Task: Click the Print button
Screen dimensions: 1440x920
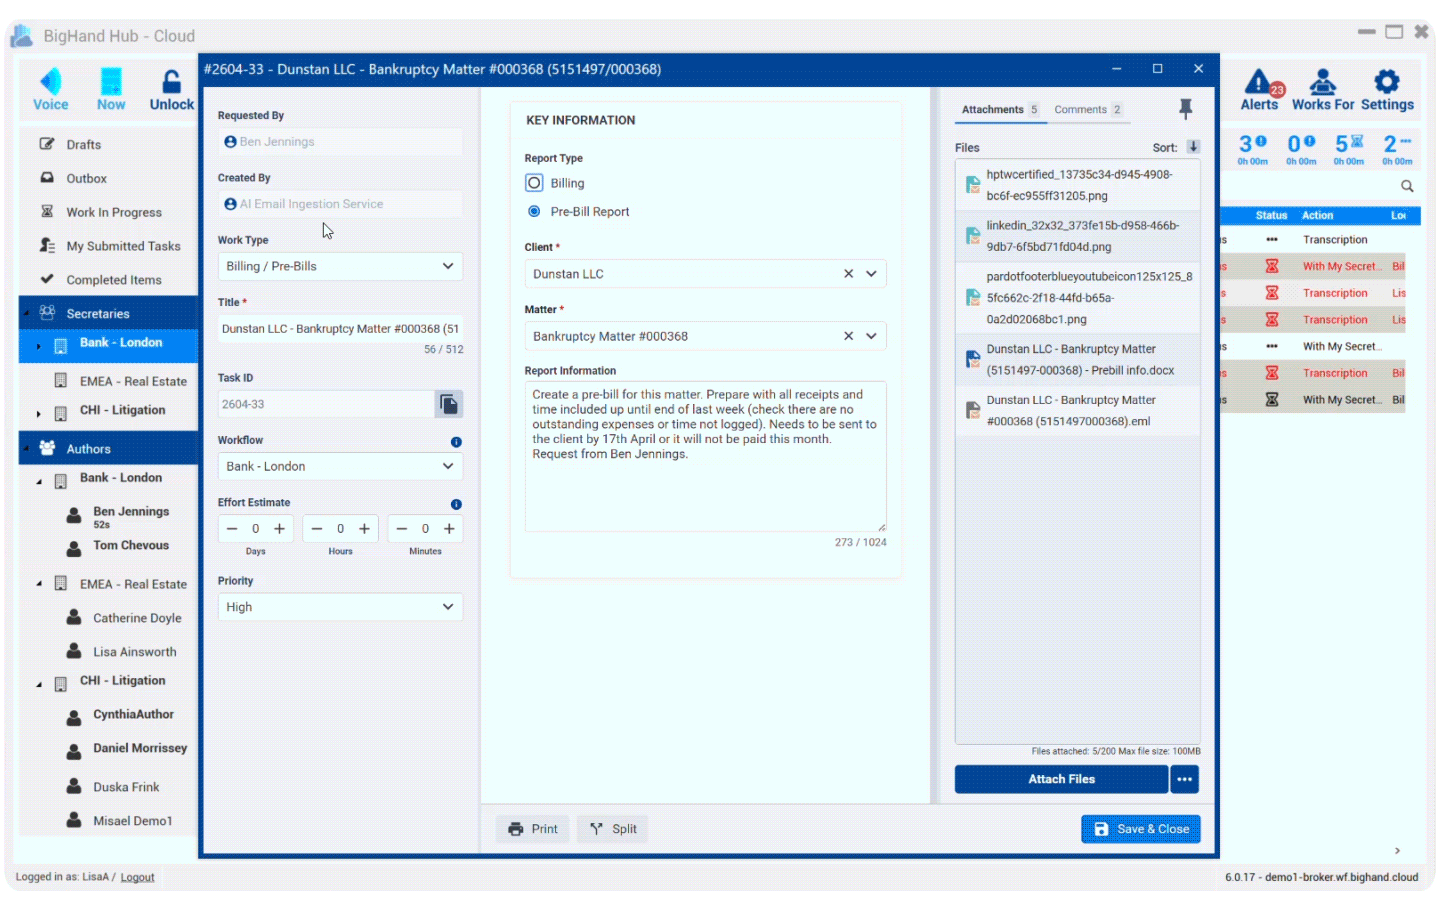Action: (533, 829)
